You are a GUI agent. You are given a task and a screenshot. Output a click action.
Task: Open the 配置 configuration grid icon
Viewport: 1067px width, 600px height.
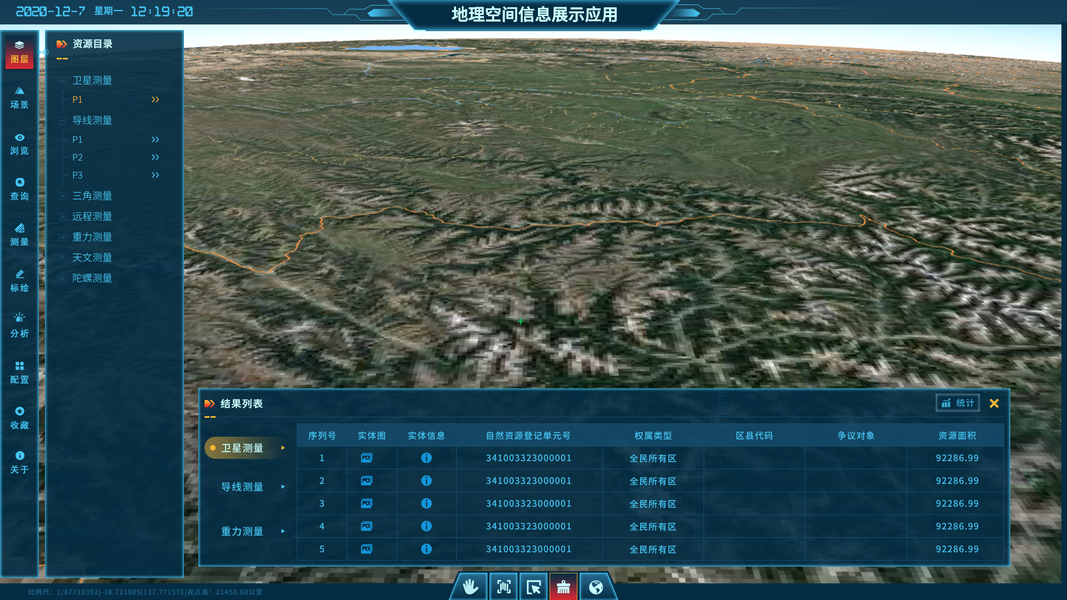(19, 372)
